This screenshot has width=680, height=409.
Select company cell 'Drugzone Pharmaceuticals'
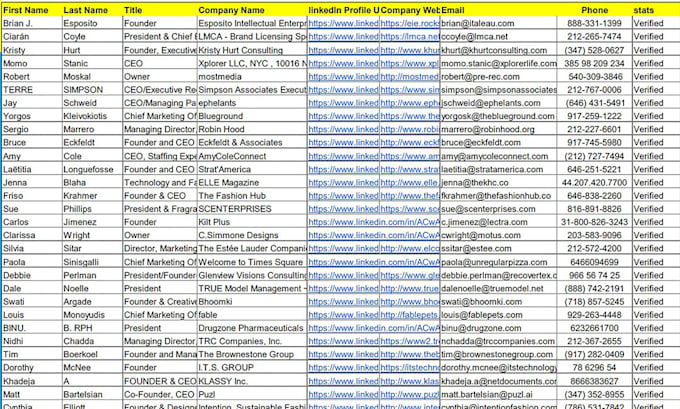tap(252, 328)
